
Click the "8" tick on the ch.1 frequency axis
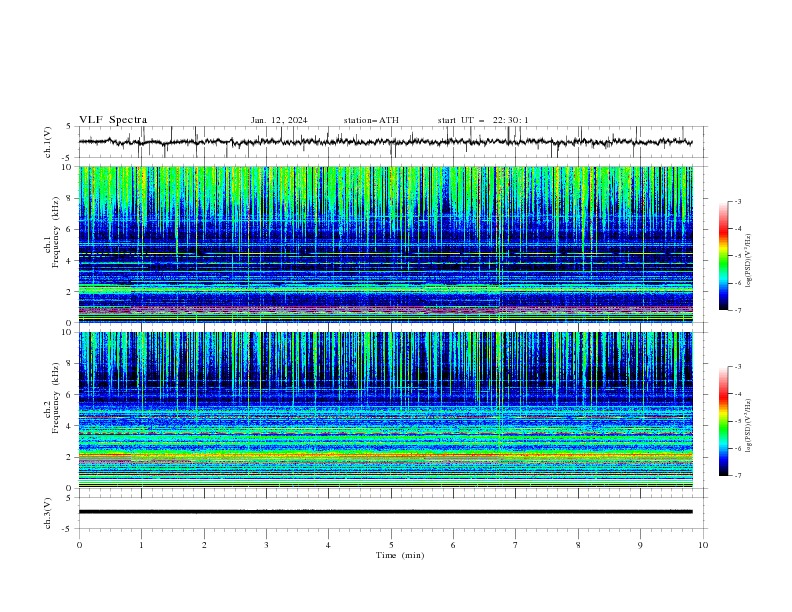tap(70, 198)
